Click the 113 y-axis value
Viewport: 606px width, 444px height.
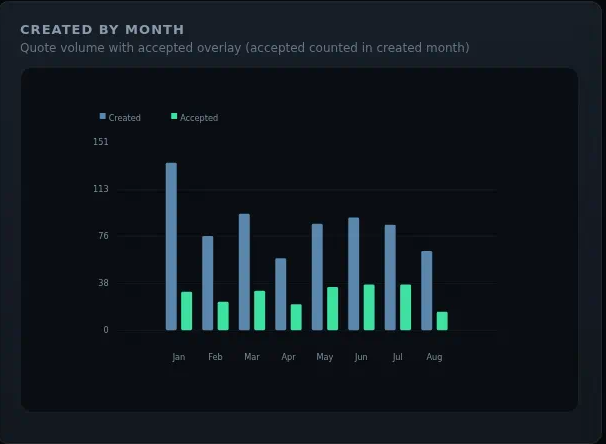pyautogui.click(x=100, y=189)
